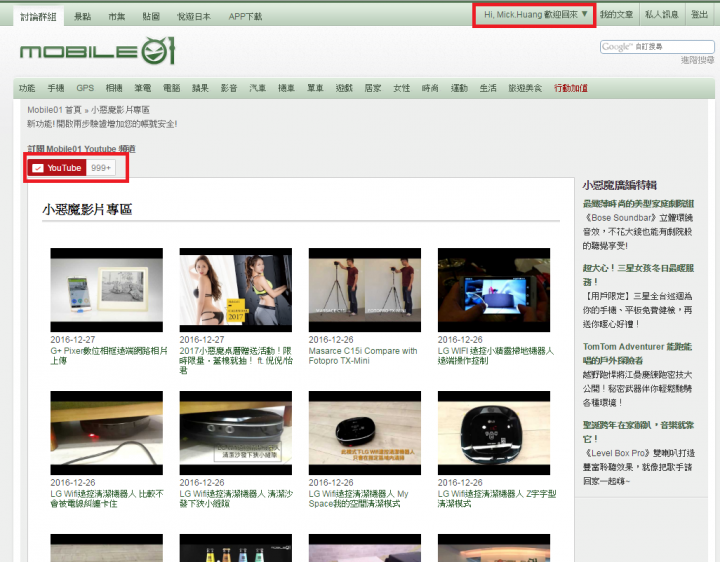Screen dimensions: 720x562
Task: Click the 訂閱 Mobile01 Youtube 頻道 link
Action: click(81, 149)
